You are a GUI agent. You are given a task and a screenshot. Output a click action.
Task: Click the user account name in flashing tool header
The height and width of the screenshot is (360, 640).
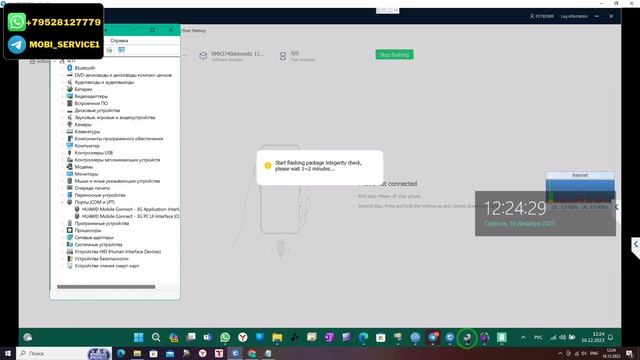[x=542, y=16]
